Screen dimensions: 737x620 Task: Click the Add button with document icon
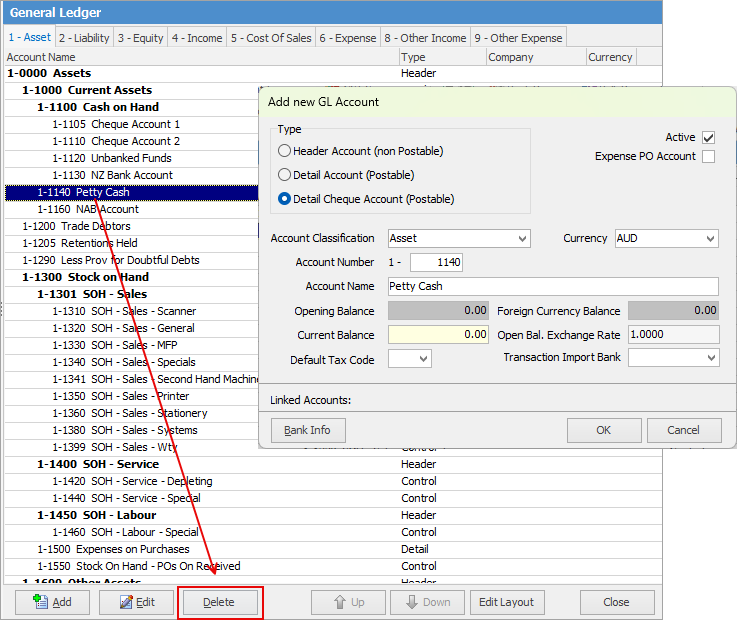[x=52, y=602]
